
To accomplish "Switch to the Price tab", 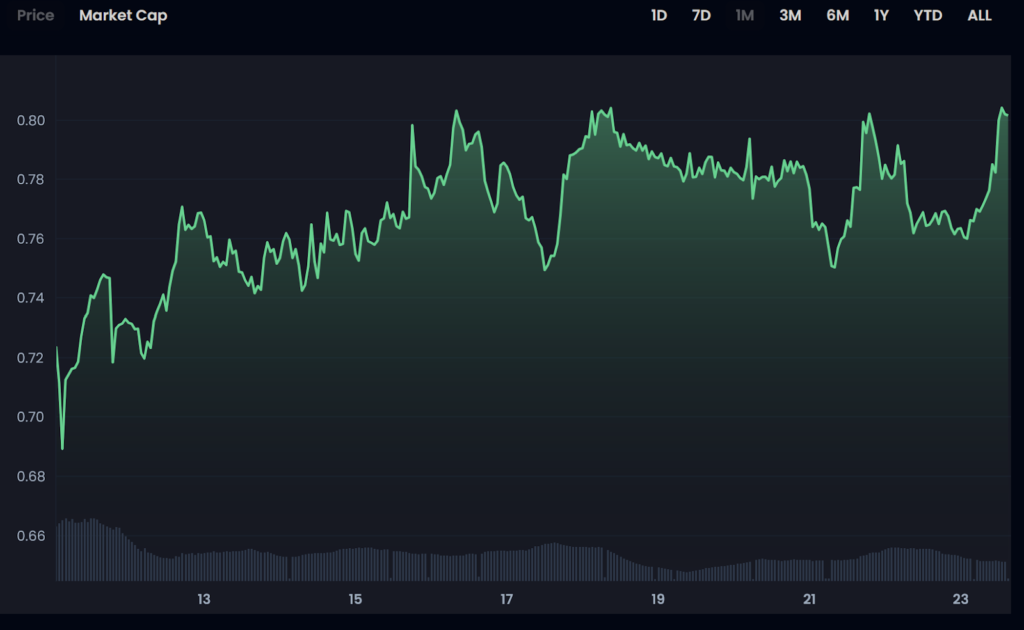I will pyautogui.click(x=36, y=16).
